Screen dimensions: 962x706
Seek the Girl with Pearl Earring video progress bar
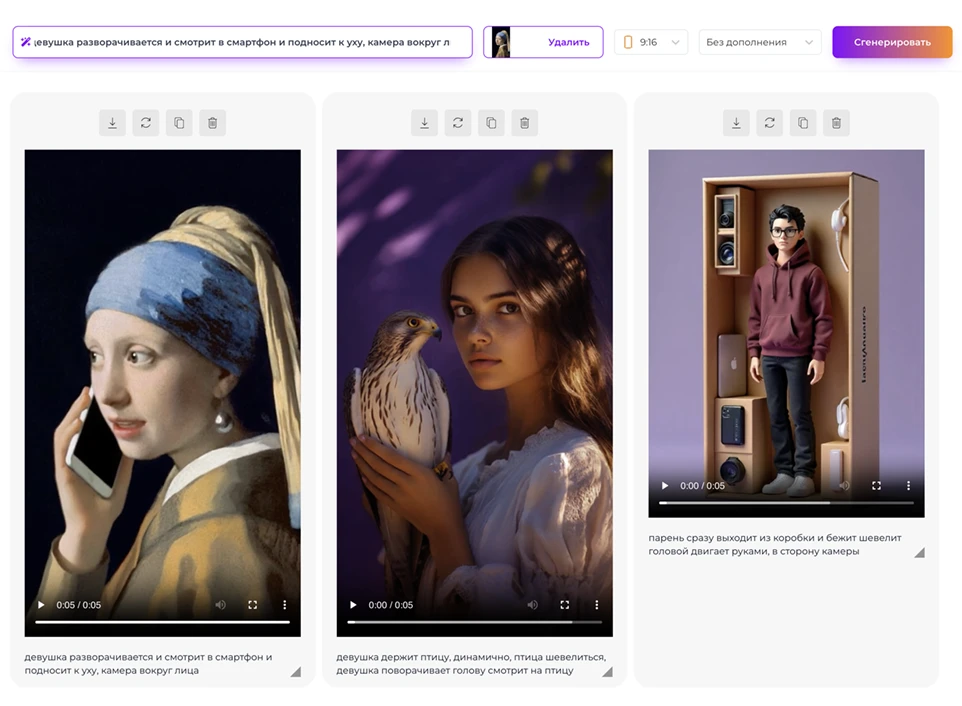(x=163, y=622)
